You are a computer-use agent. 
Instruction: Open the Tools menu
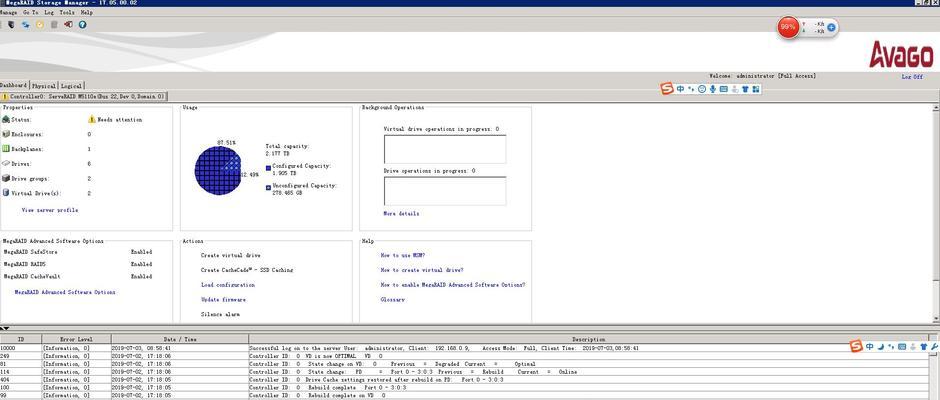tap(67, 12)
